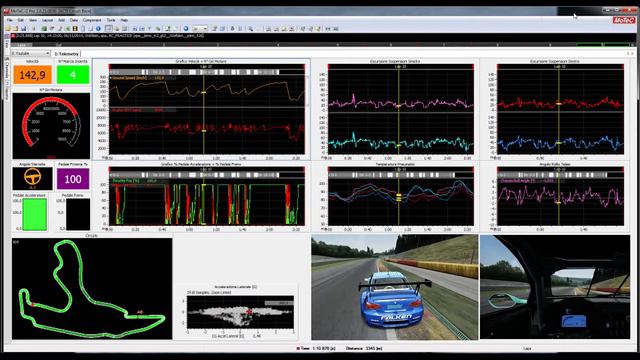Click the blue round icon left of the toolbar combo box
This screenshot has width=640, height=360.
coord(186,29)
